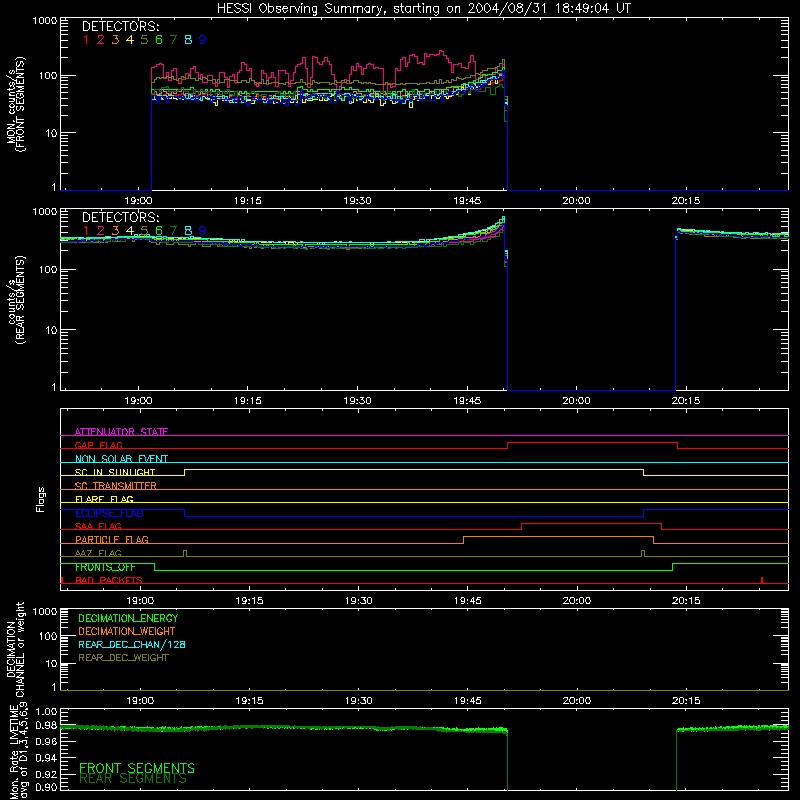Click the FRONT SEGMENTS livetime legend
Screen dimensions: 800x800
[137, 768]
